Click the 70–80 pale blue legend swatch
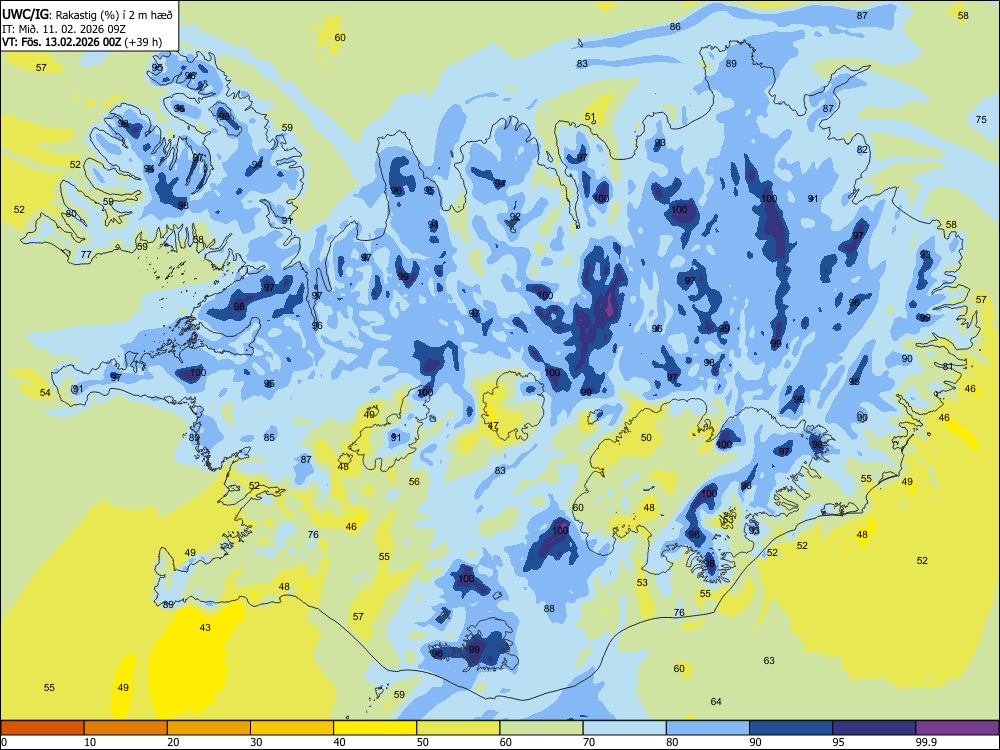The height and width of the screenshot is (750, 1000). 624,728
